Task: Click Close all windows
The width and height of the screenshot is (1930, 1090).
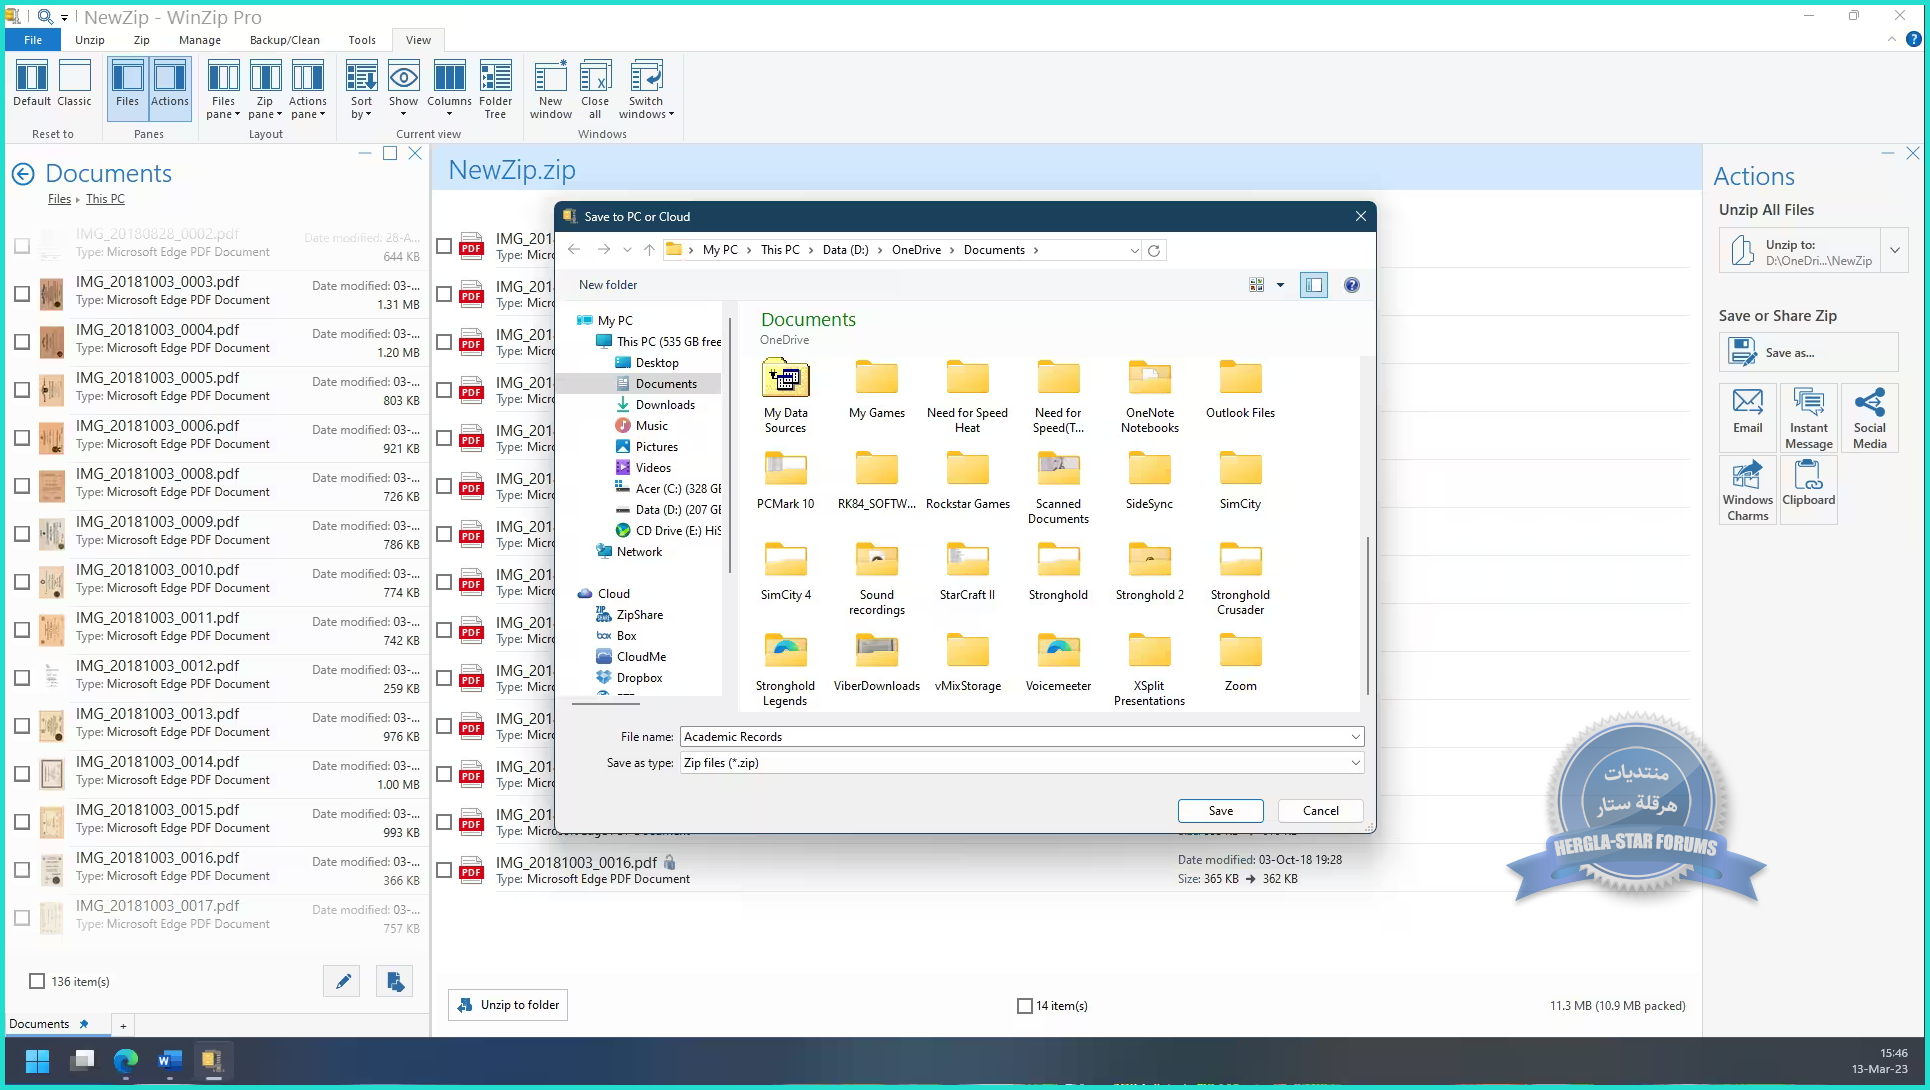Action: pyautogui.click(x=595, y=89)
